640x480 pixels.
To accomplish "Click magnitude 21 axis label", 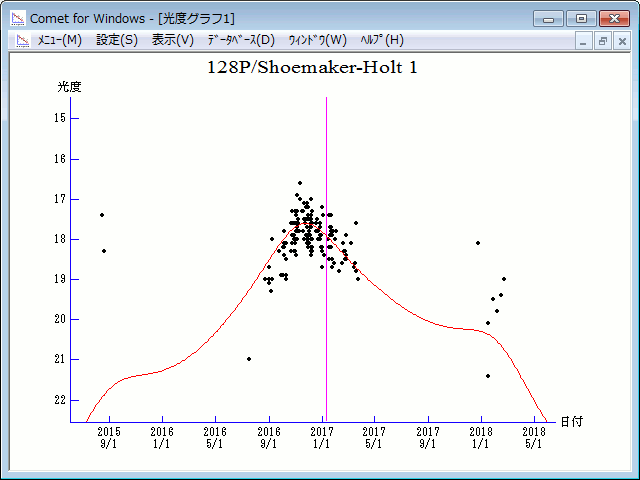I will [x=60, y=359].
